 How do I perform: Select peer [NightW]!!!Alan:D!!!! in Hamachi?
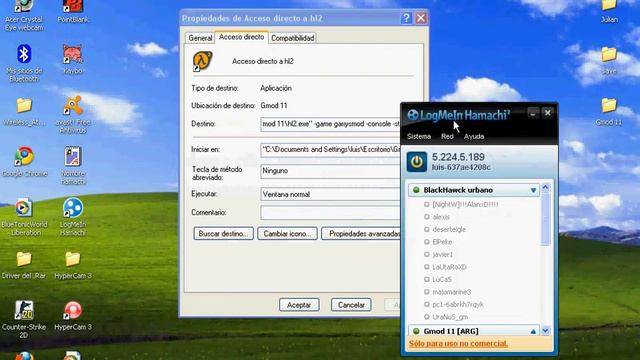(465, 204)
